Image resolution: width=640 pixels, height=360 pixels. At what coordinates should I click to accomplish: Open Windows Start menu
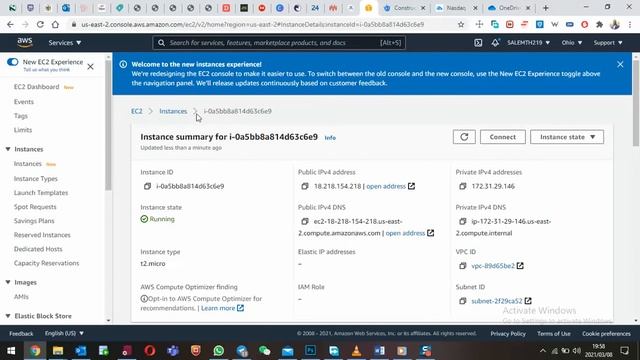11,351
